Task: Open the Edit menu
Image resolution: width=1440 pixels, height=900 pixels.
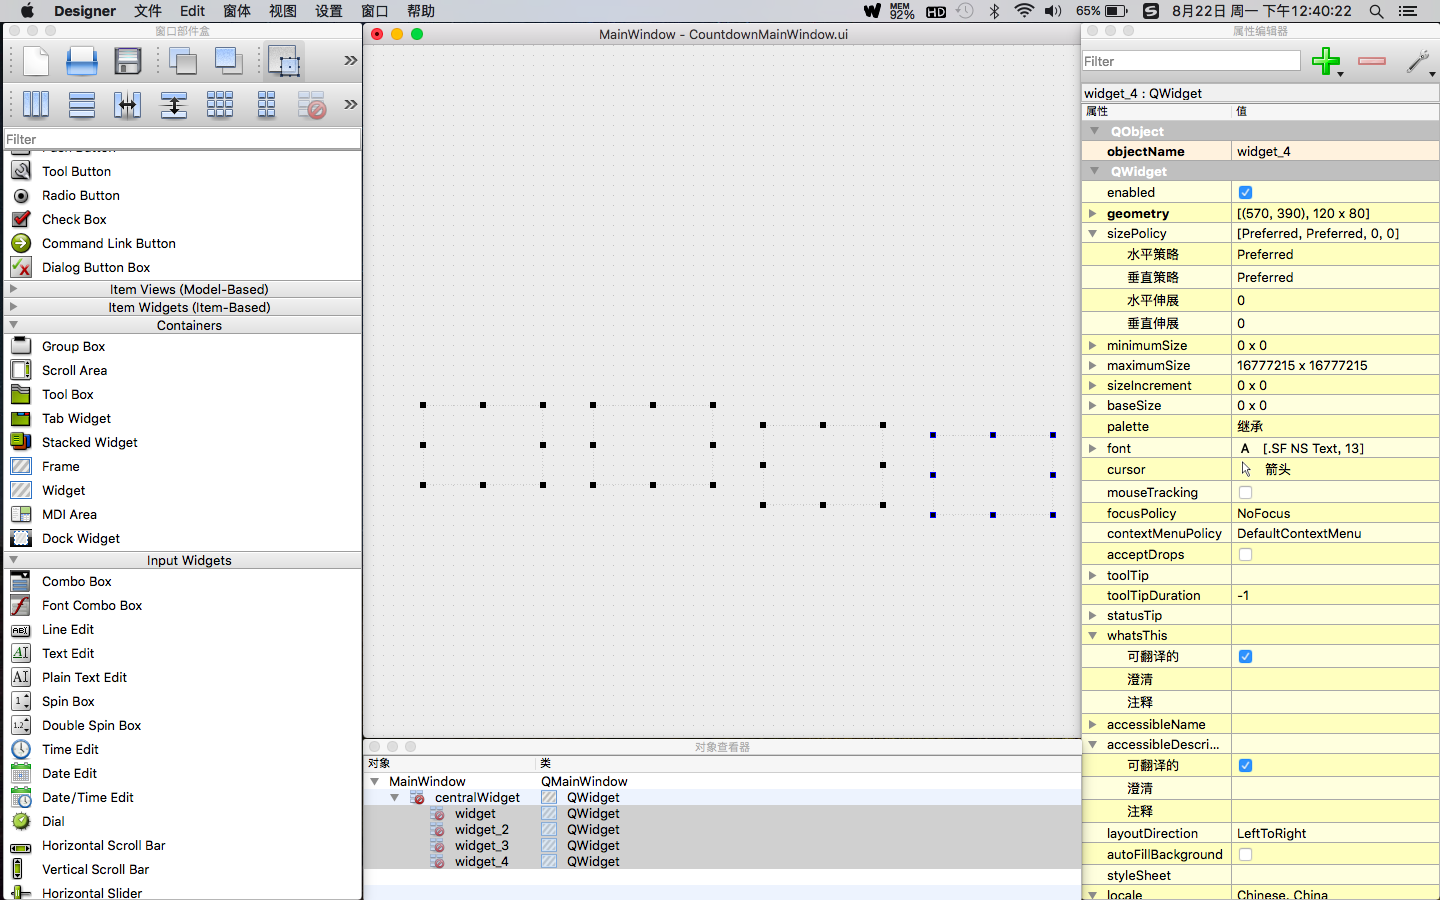Action: click(192, 11)
